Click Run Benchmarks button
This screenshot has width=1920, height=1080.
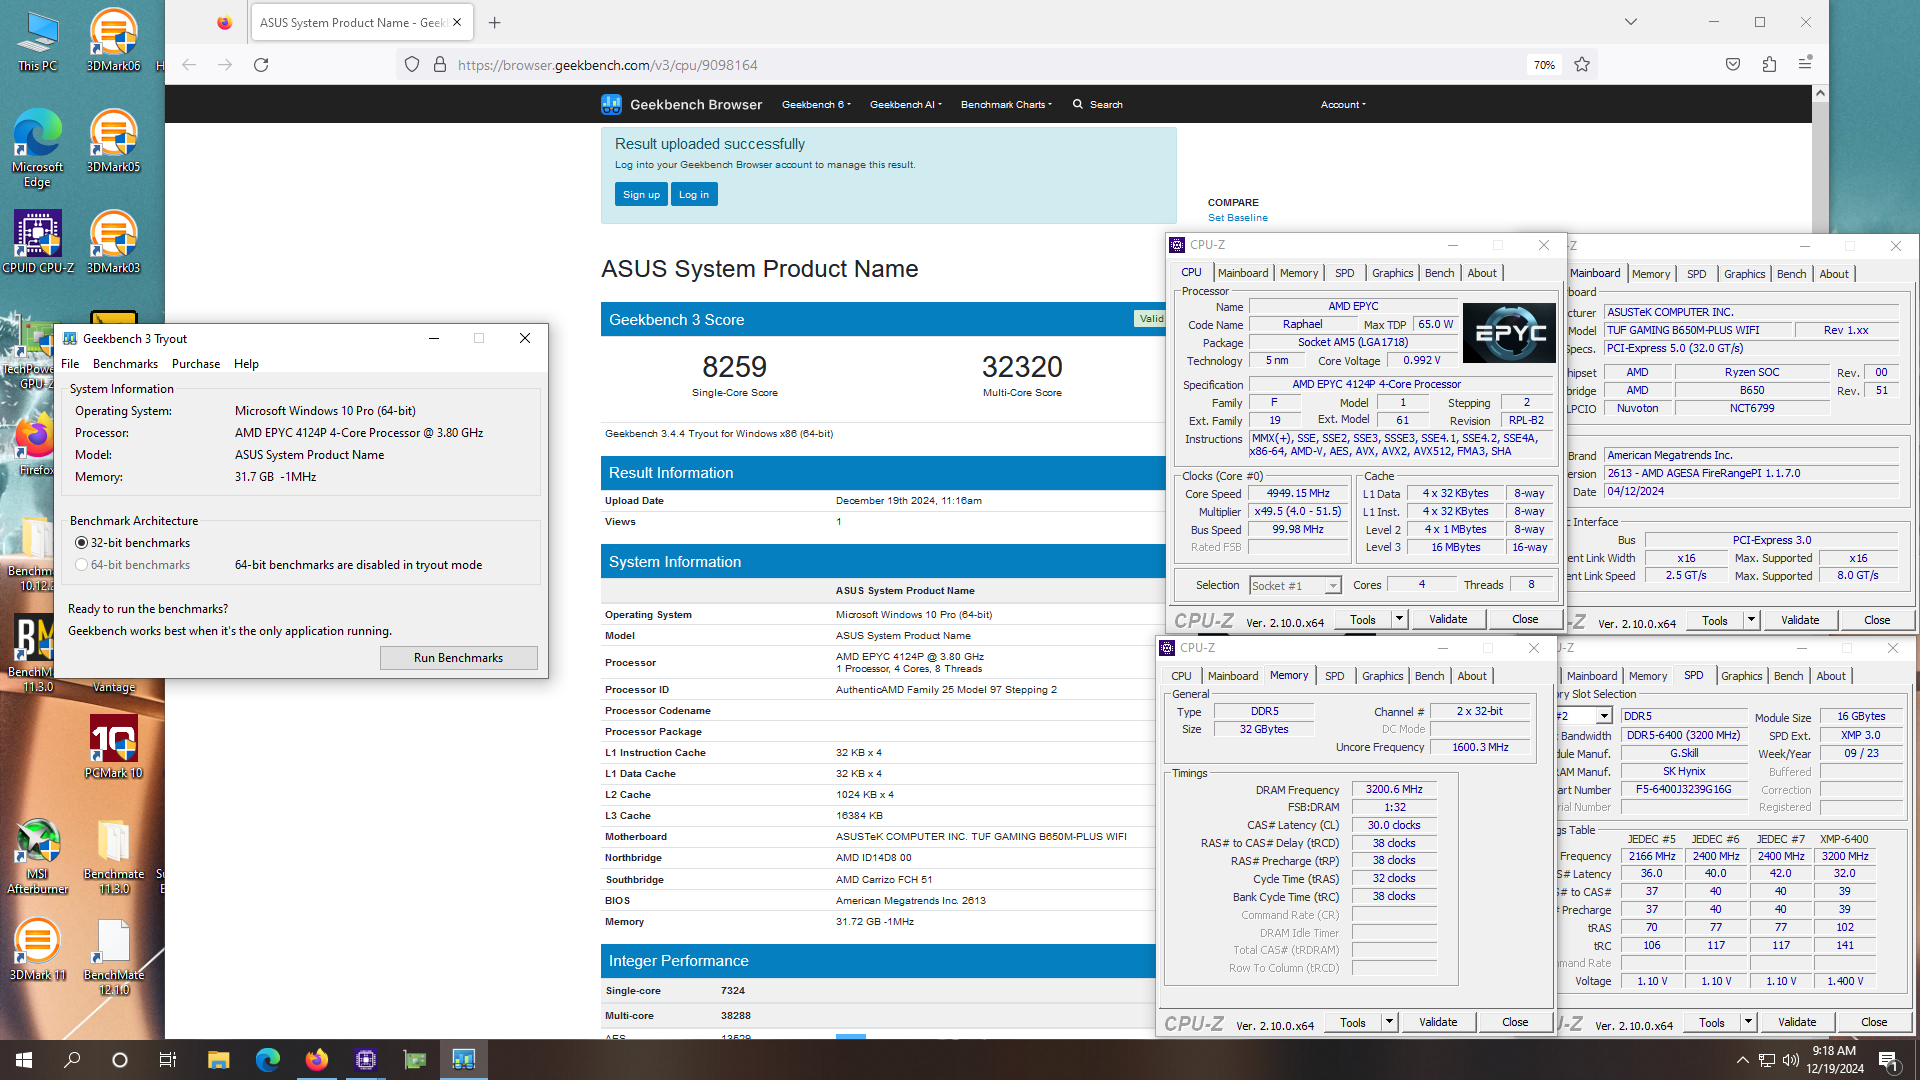[x=458, y=658]
